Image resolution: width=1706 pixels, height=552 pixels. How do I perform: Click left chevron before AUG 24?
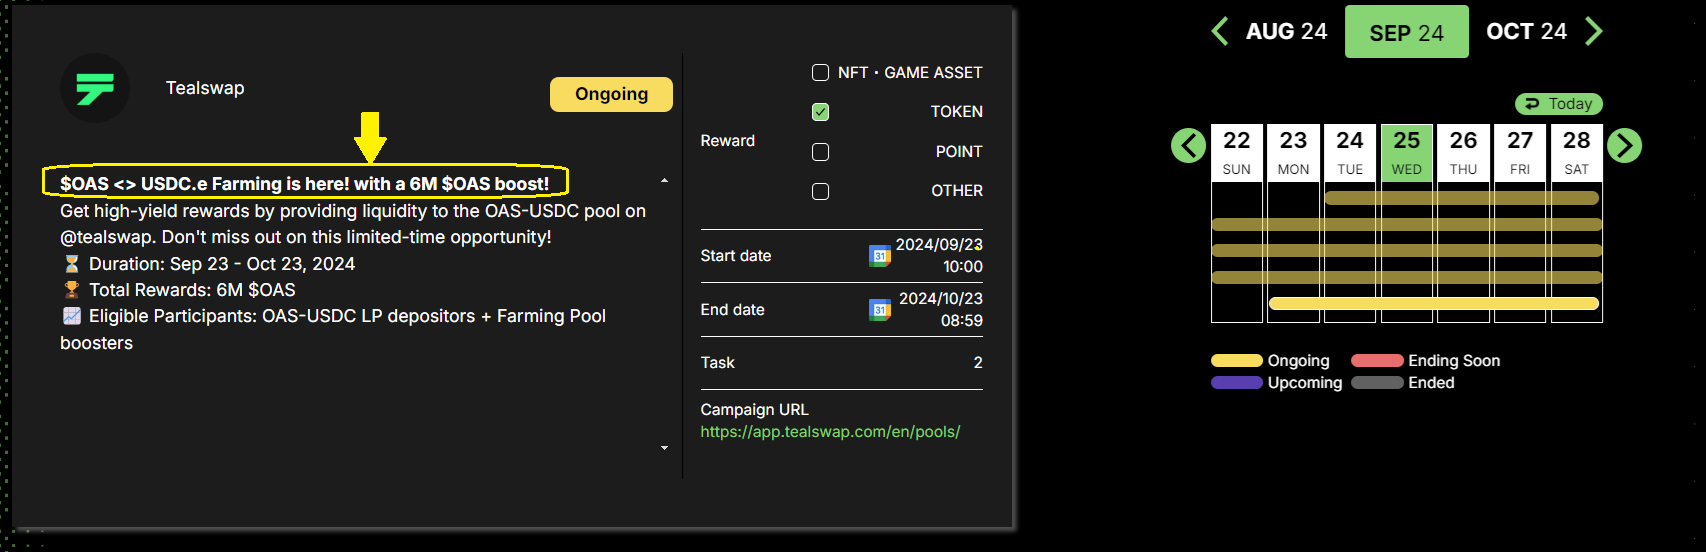1219,32
